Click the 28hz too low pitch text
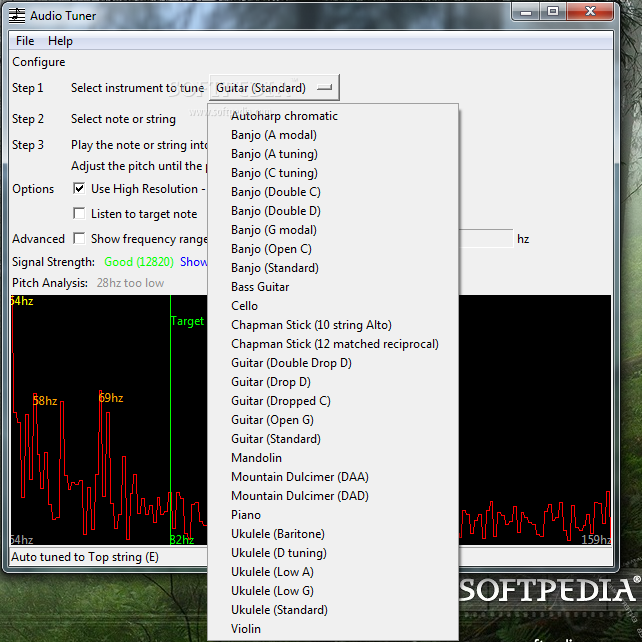The width and height of the screenshot is (642, 642). [130, 283]
